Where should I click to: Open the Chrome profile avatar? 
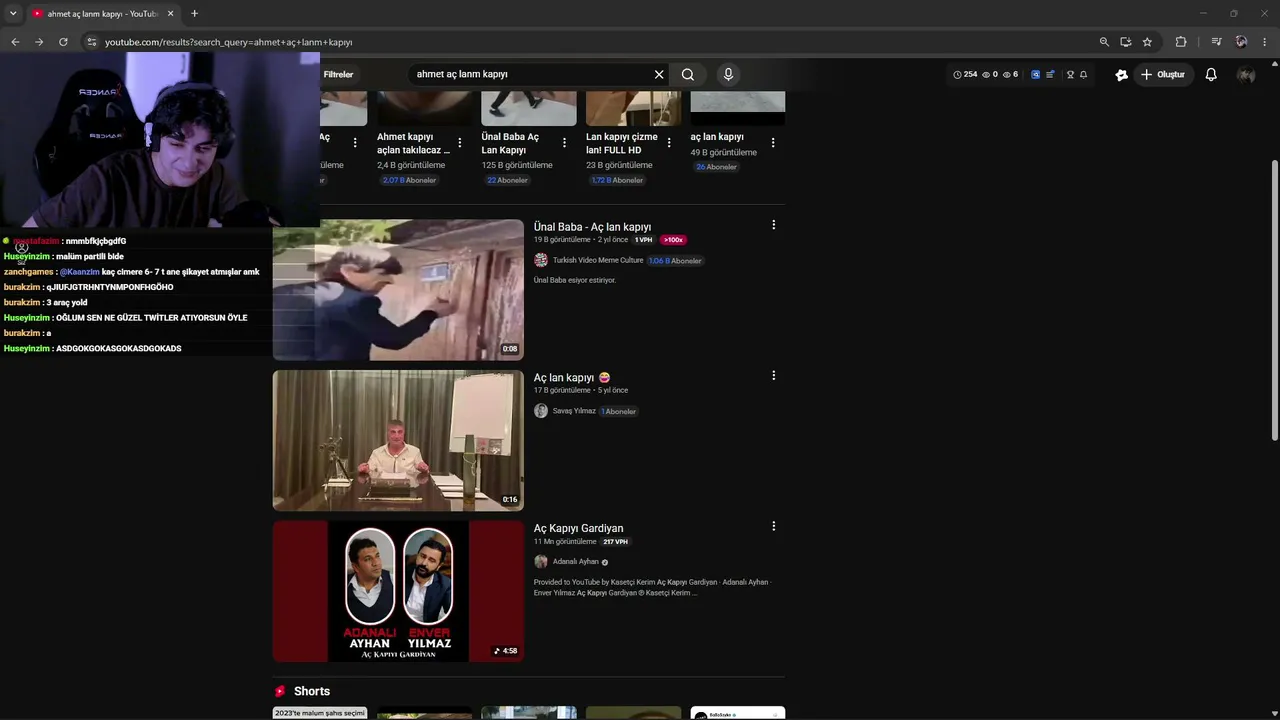pyautogui.click(x=1241, y=42)
